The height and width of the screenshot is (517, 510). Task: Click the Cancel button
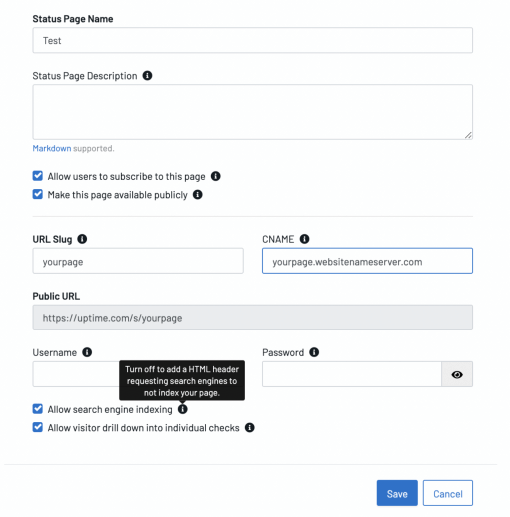point(448,493)
